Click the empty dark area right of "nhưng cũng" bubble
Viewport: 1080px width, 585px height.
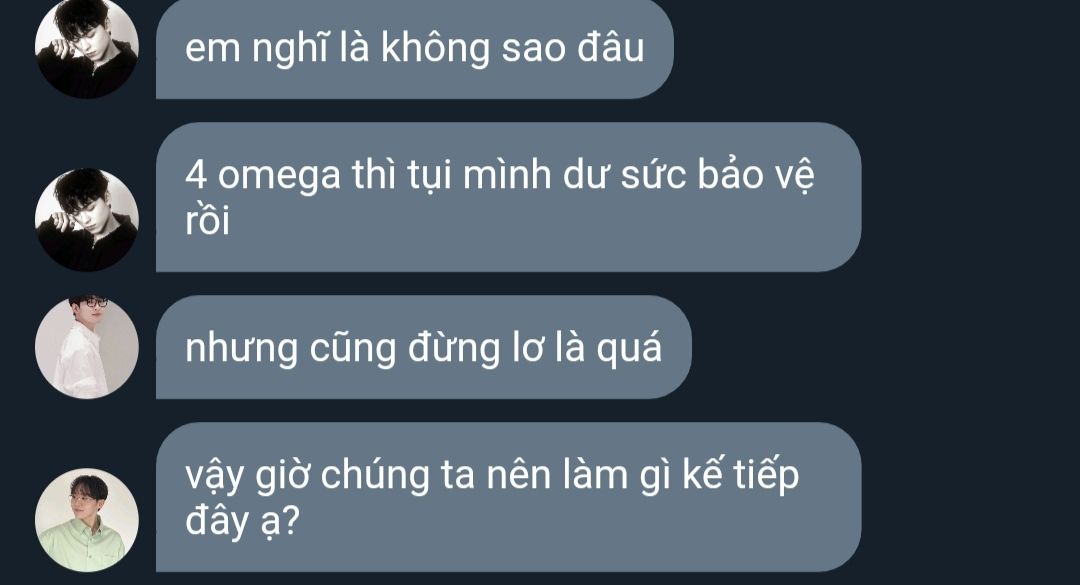[882, 347]
